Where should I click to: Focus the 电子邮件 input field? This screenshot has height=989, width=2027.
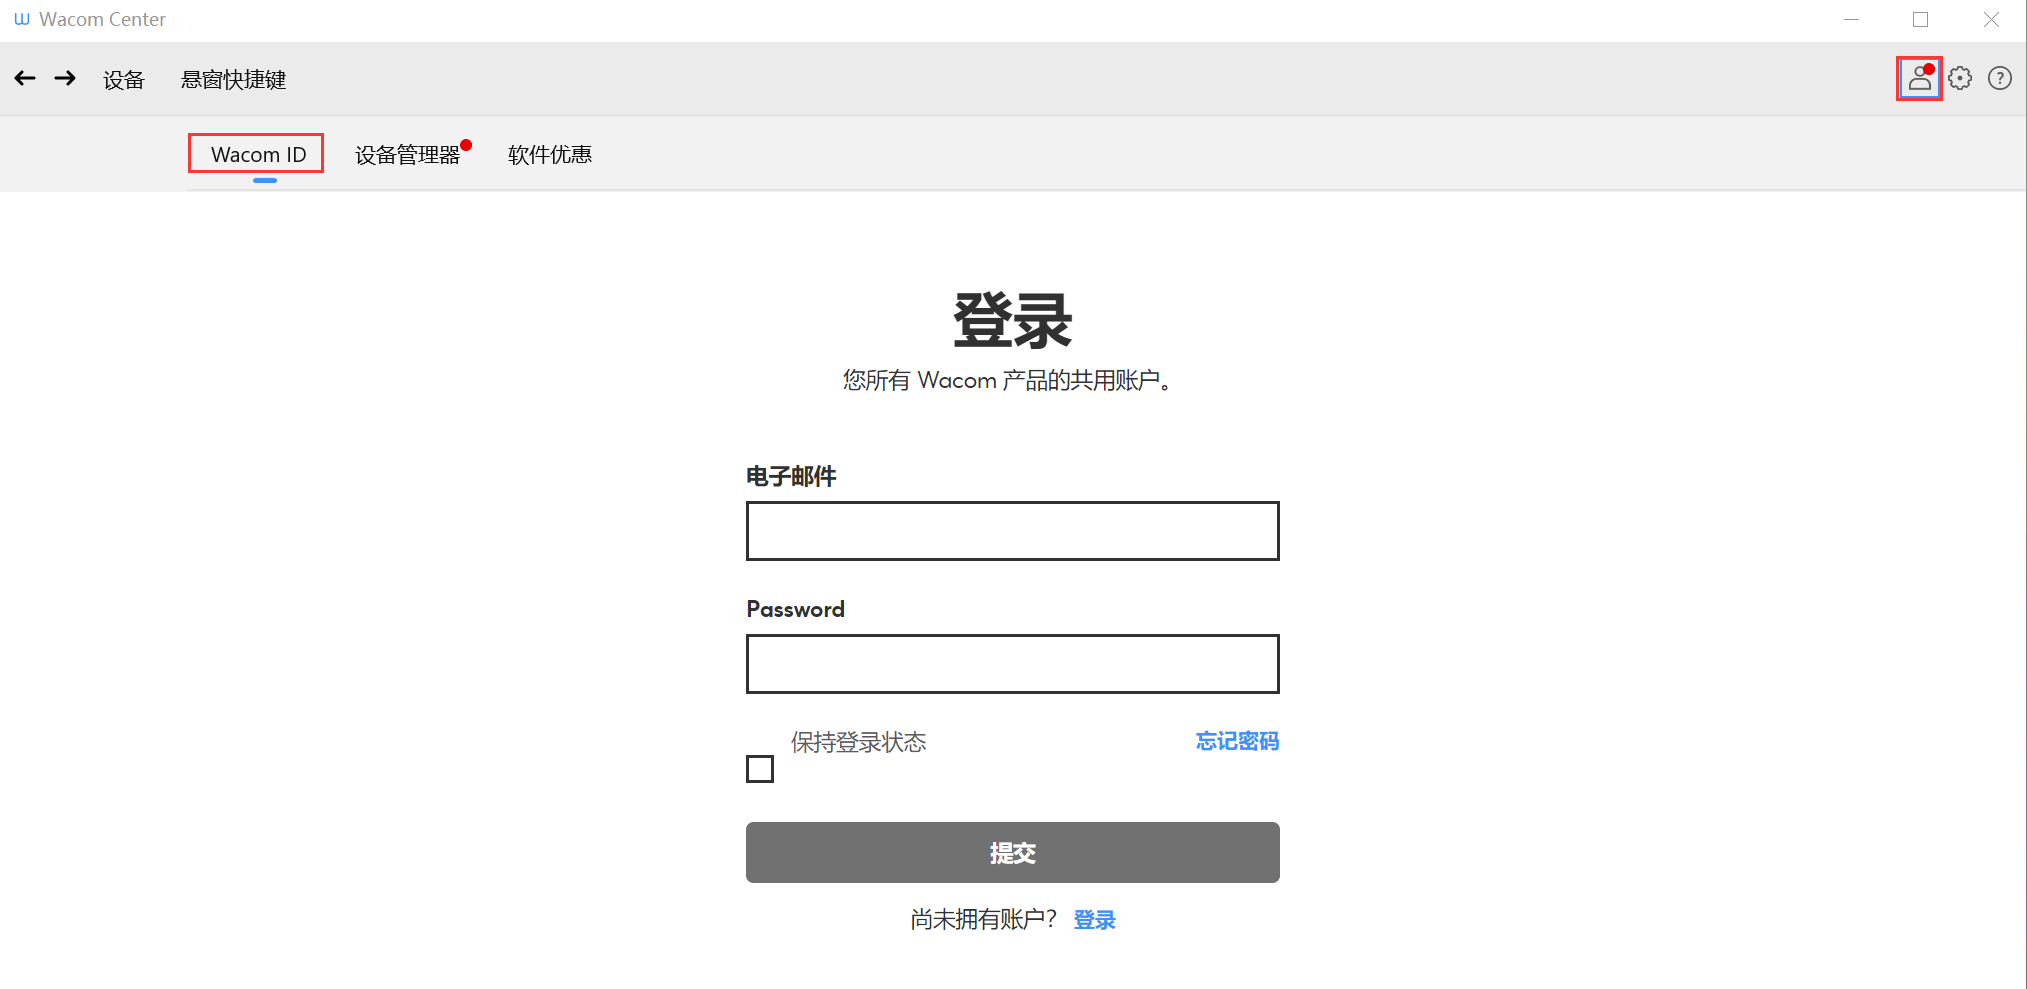tap(1012, 531)
